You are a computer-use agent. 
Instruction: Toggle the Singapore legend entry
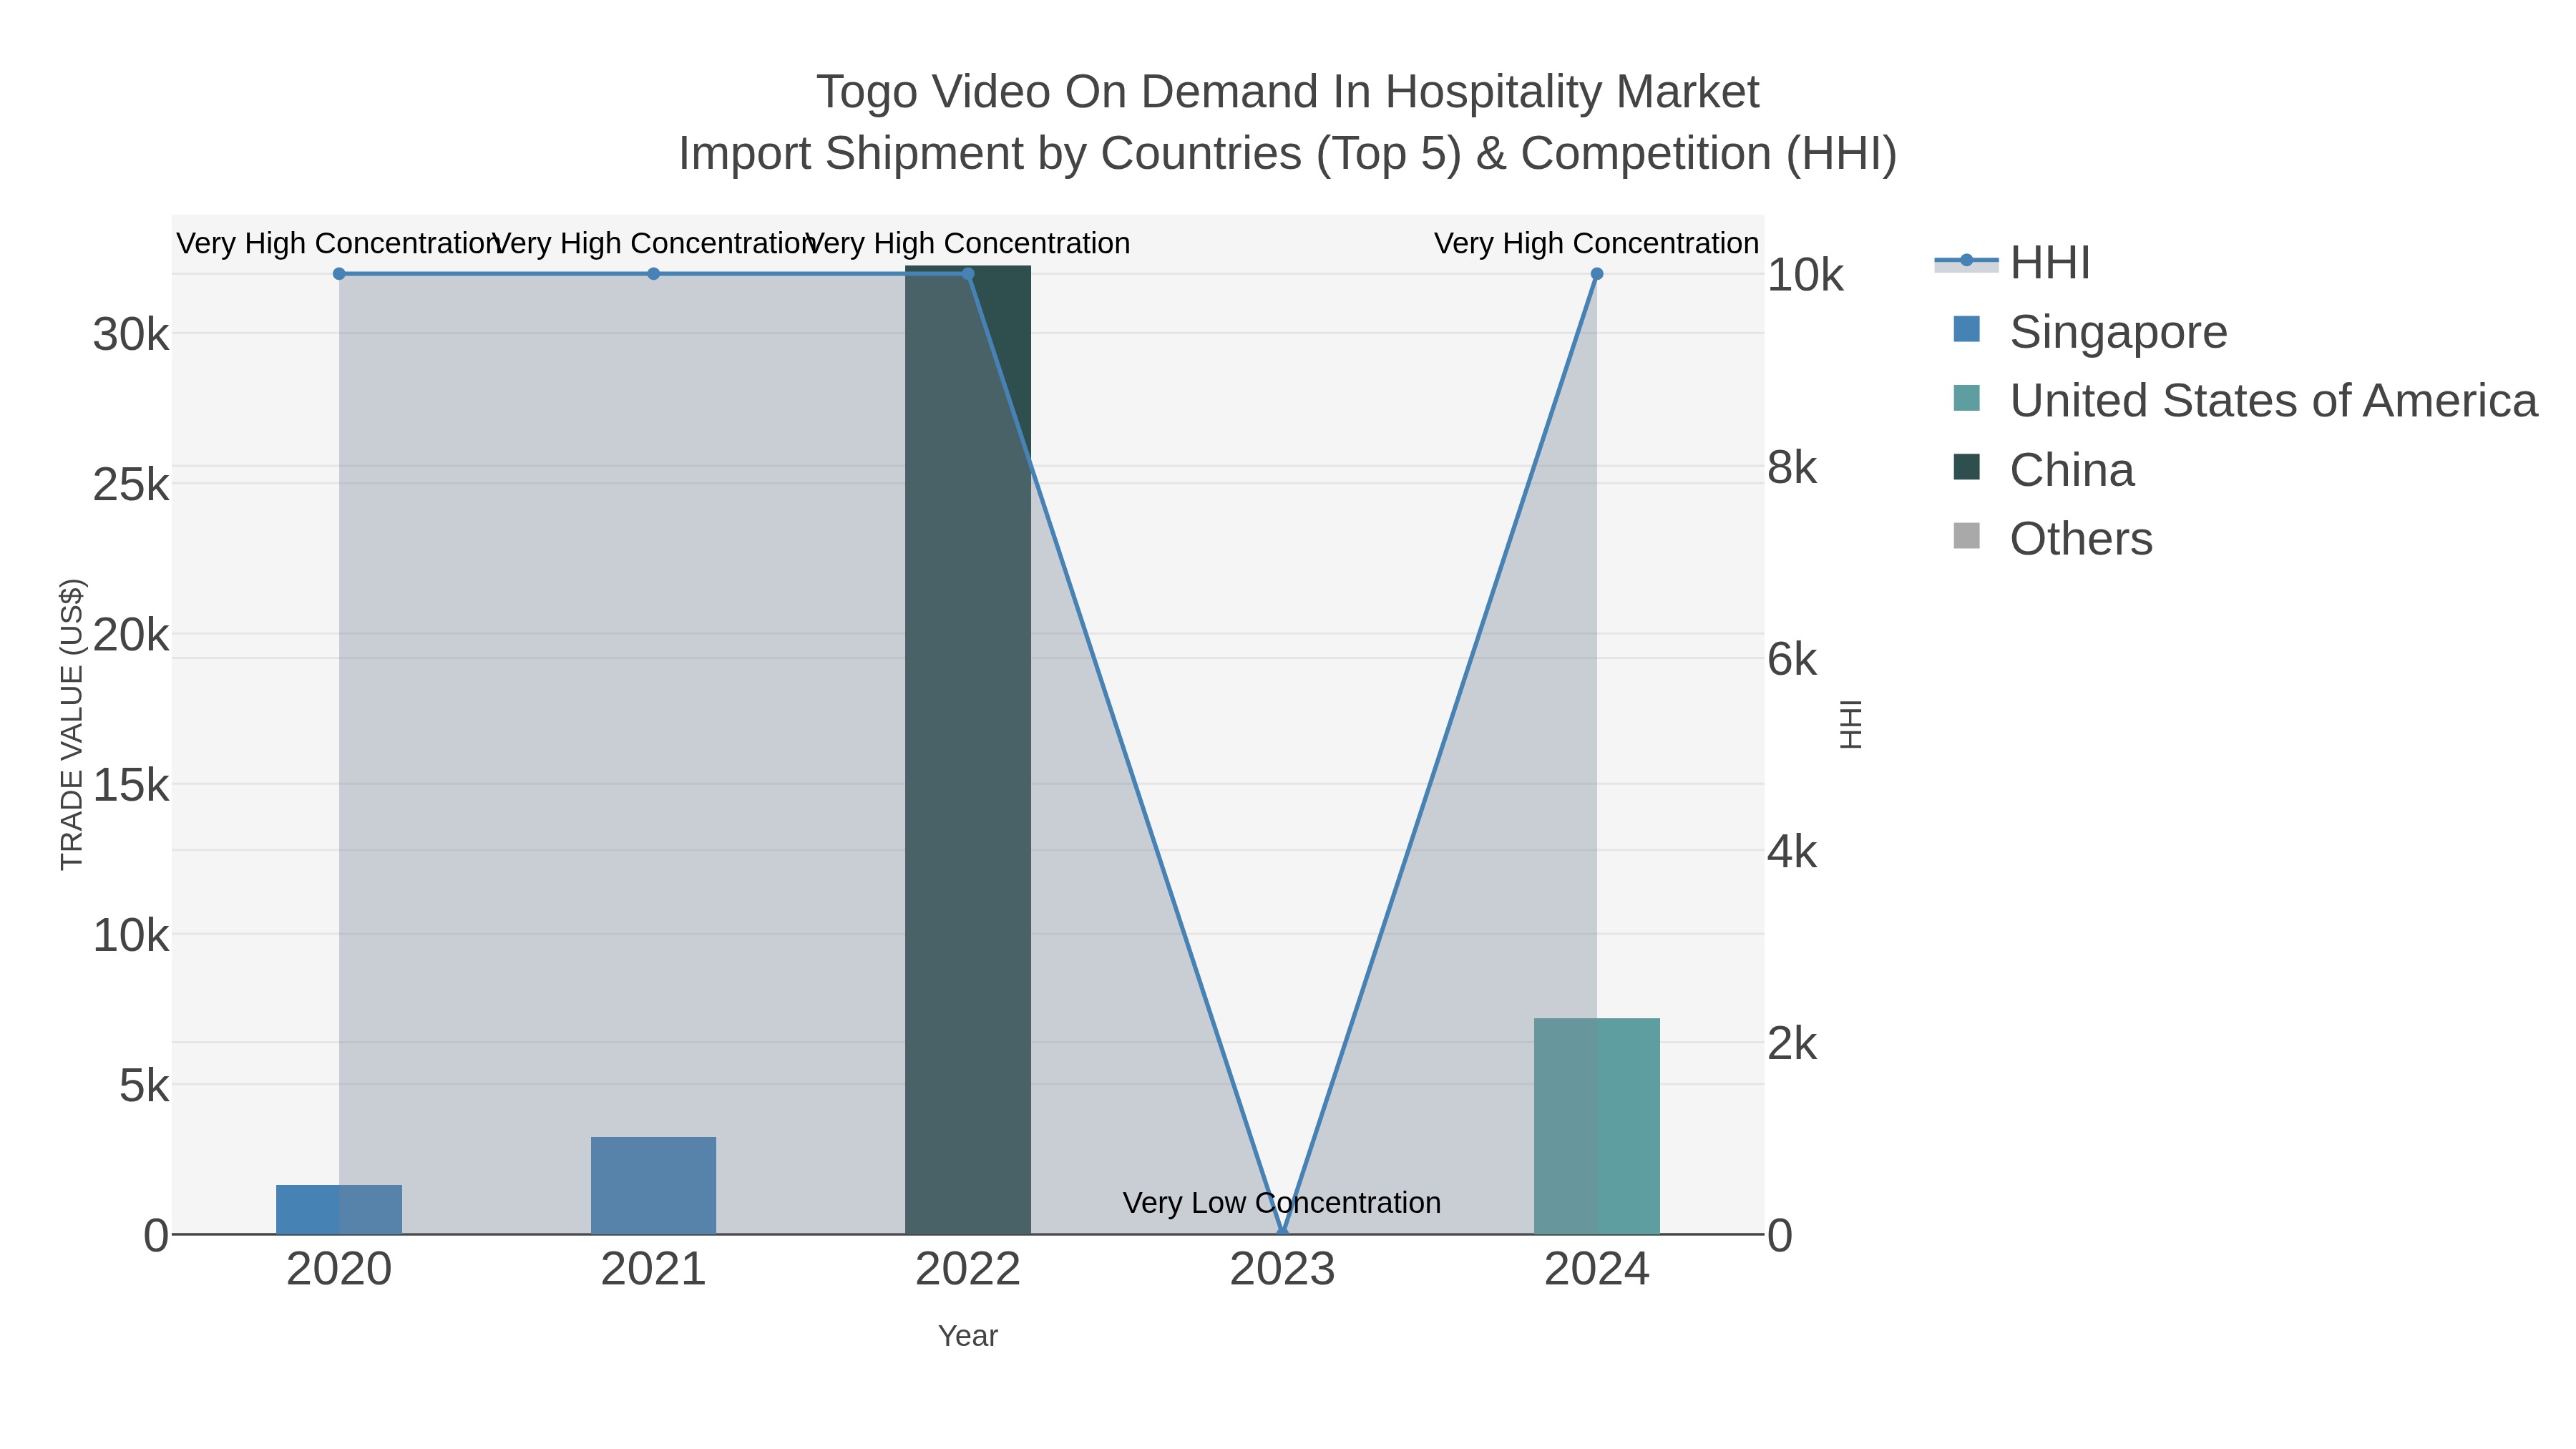click(x=2090, y=331)
